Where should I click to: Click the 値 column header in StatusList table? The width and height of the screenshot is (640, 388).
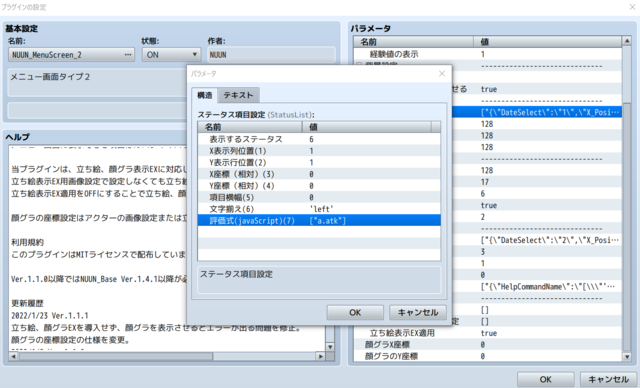pyautogui.click(x=367, y=127)
